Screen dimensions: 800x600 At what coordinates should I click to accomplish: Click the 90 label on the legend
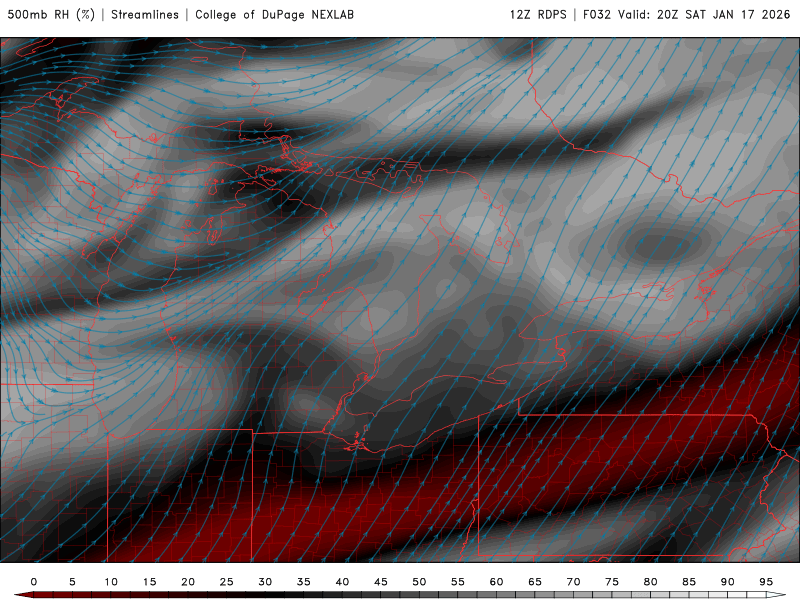[x=728, y=582]
